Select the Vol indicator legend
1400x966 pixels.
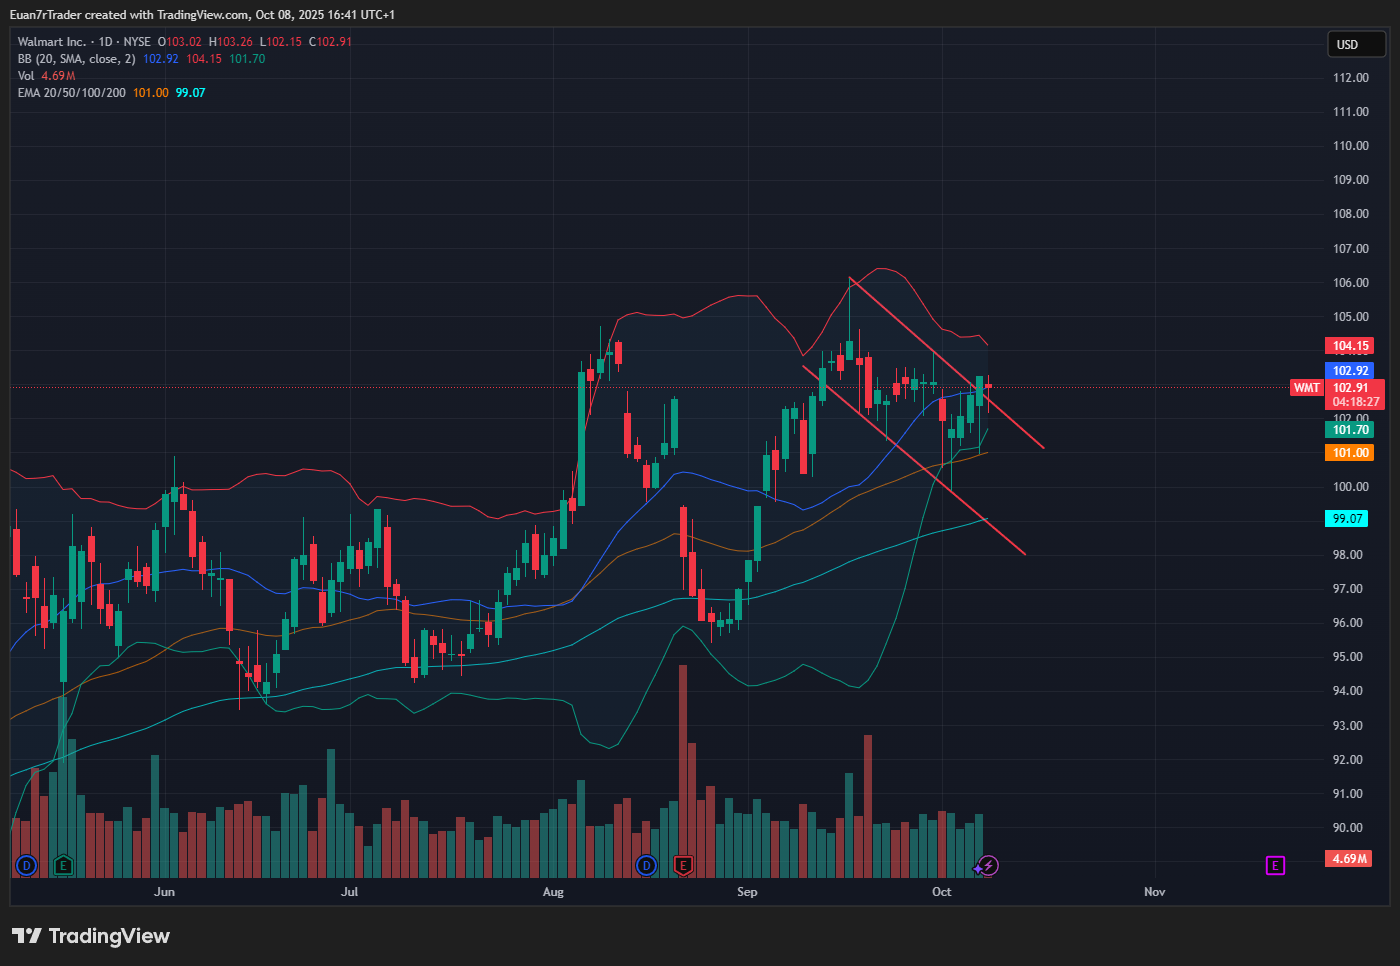(26, 76)
